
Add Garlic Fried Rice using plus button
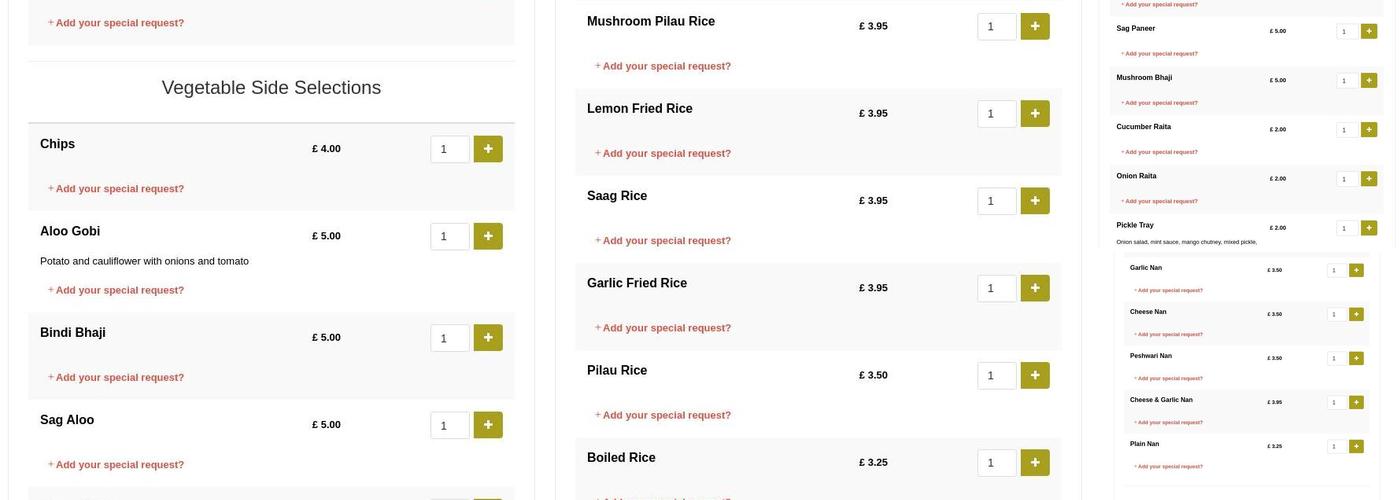[1035, 288]
